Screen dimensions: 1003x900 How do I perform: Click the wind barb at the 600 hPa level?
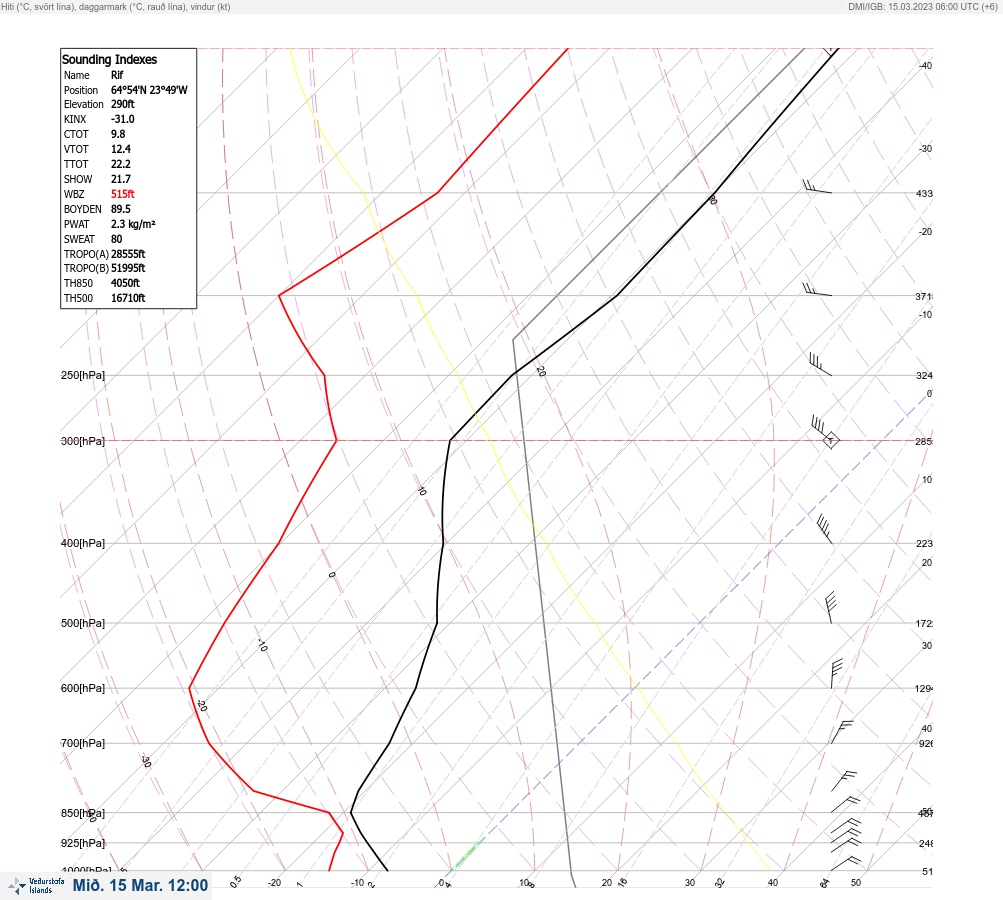(x=836, y=674)
